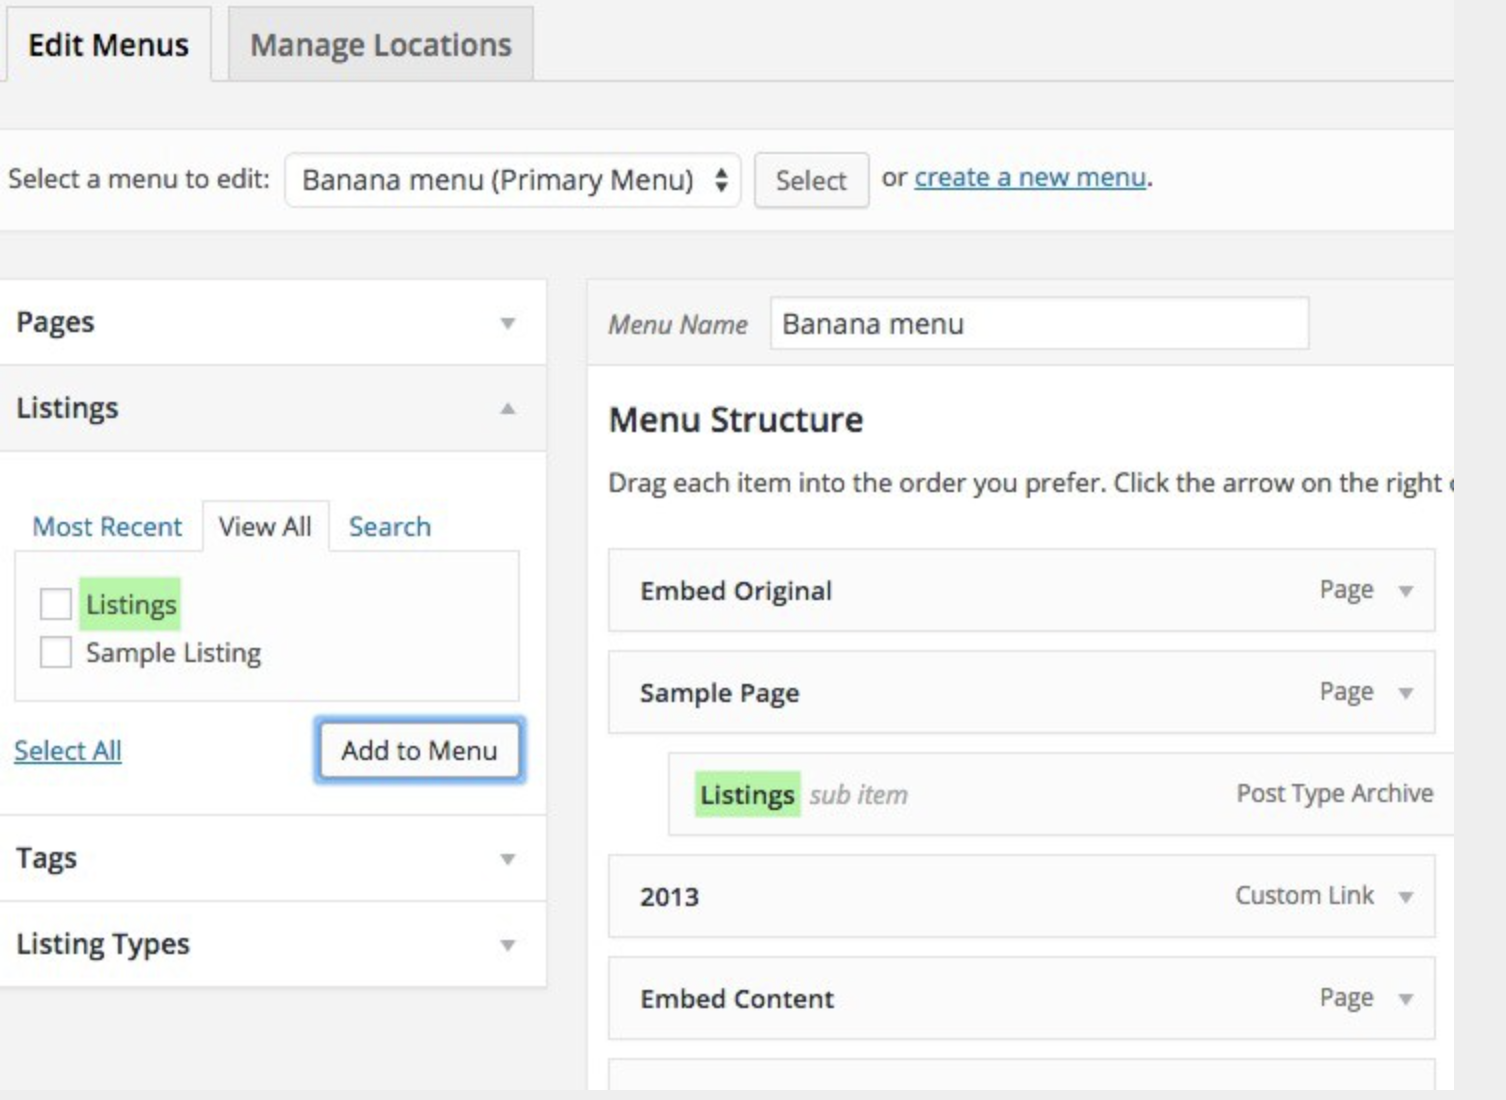Switch to the Manage Locations tab
Image resolution: width=1506 pixels, height=1100 pixels.
pyautogui.click(x=381, y=45)
